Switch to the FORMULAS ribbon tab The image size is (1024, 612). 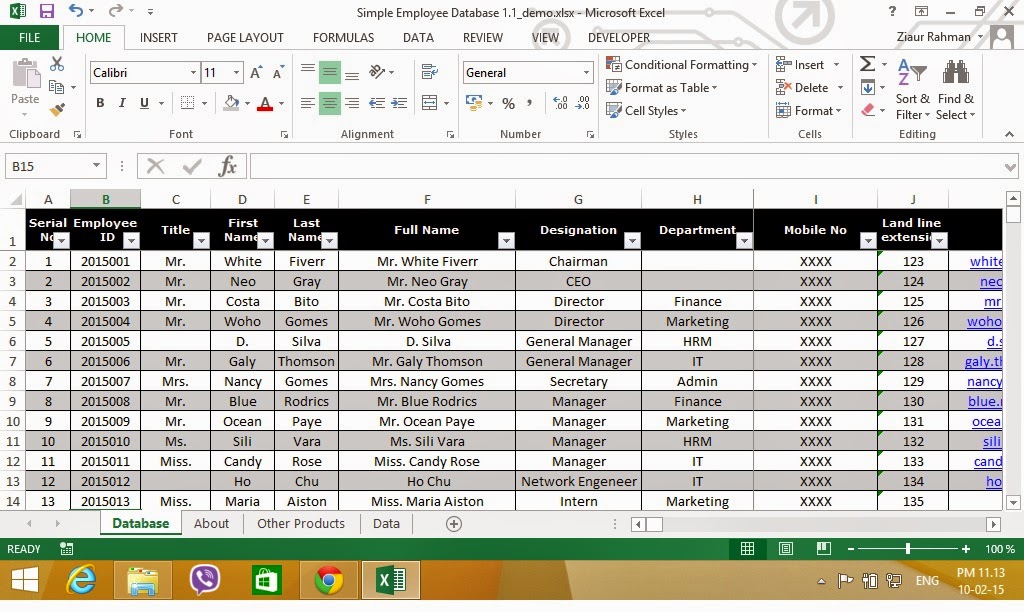point(343,37)
